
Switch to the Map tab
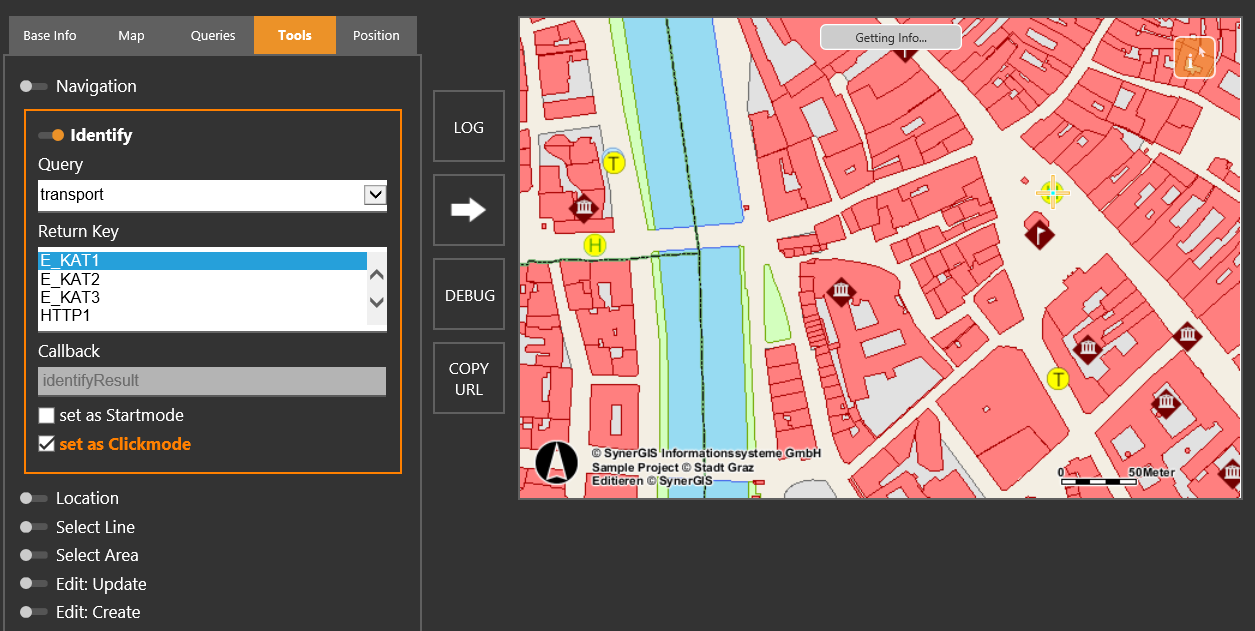click(131, 34)
